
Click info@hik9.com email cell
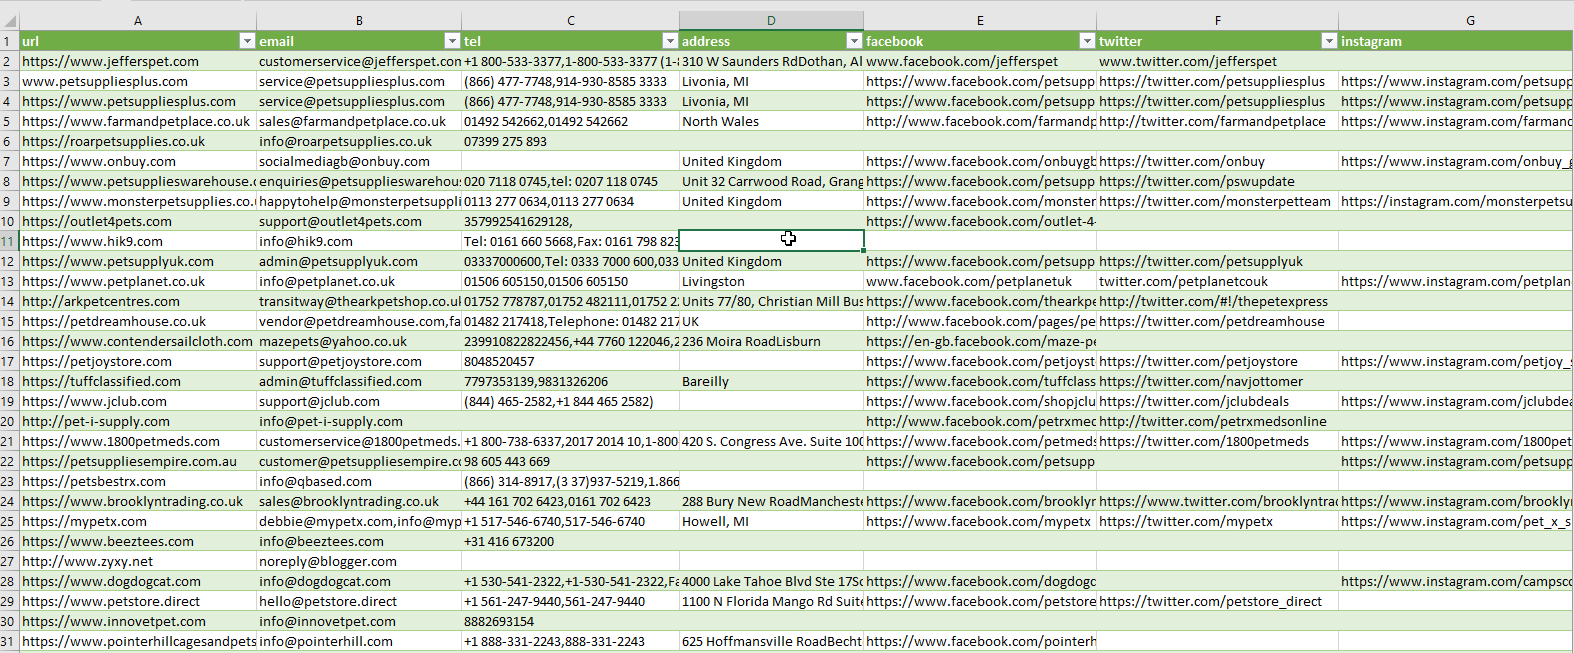click(x=359, y=241)
